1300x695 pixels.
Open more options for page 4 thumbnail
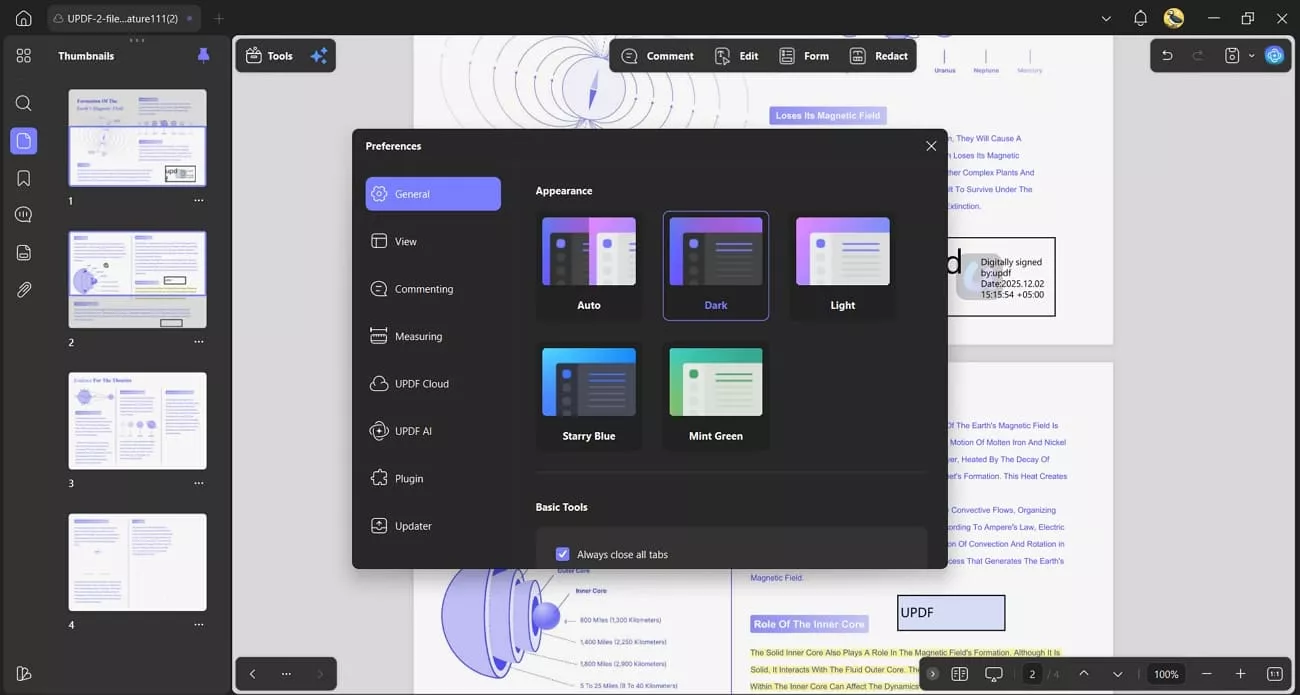tap(199, 625)
